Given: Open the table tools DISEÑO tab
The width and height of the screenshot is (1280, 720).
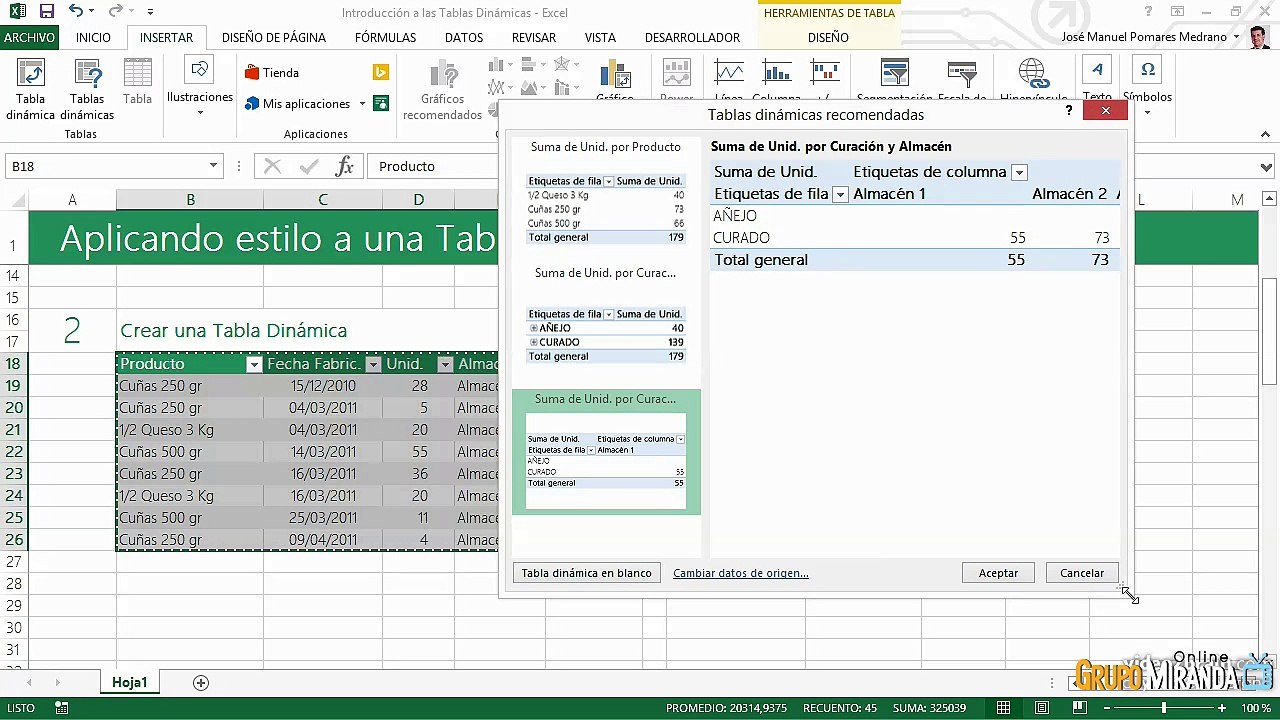Looking at the screenshot, I should 828,37.
